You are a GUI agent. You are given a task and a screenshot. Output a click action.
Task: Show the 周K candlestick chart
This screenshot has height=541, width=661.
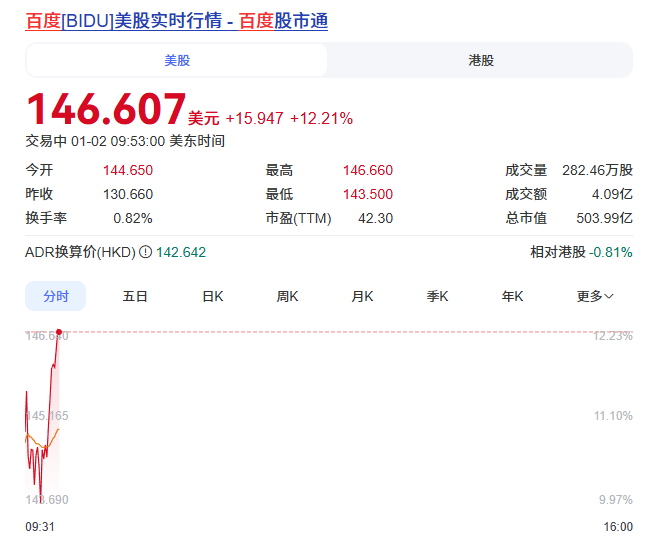click(288, 296)
